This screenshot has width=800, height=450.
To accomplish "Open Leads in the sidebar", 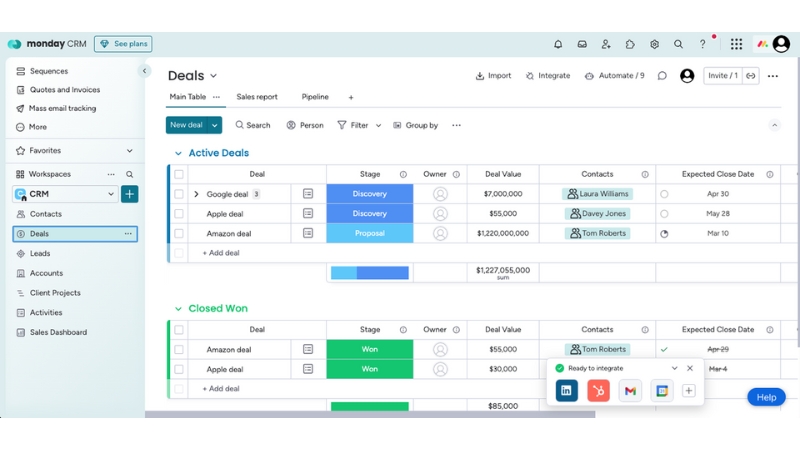I will tap(40, 254).
